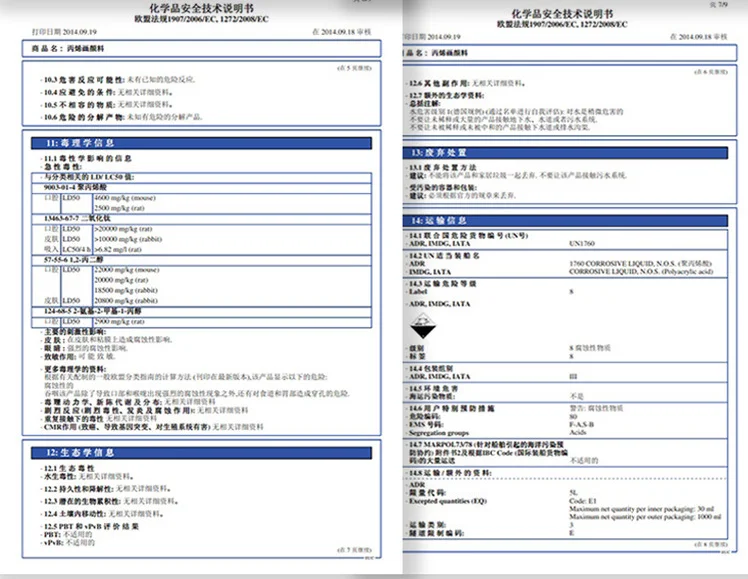The height and width of the screenshot is (579, 748).
Task: Click the '10.4 应避免的条件' line
Action: 109,92
